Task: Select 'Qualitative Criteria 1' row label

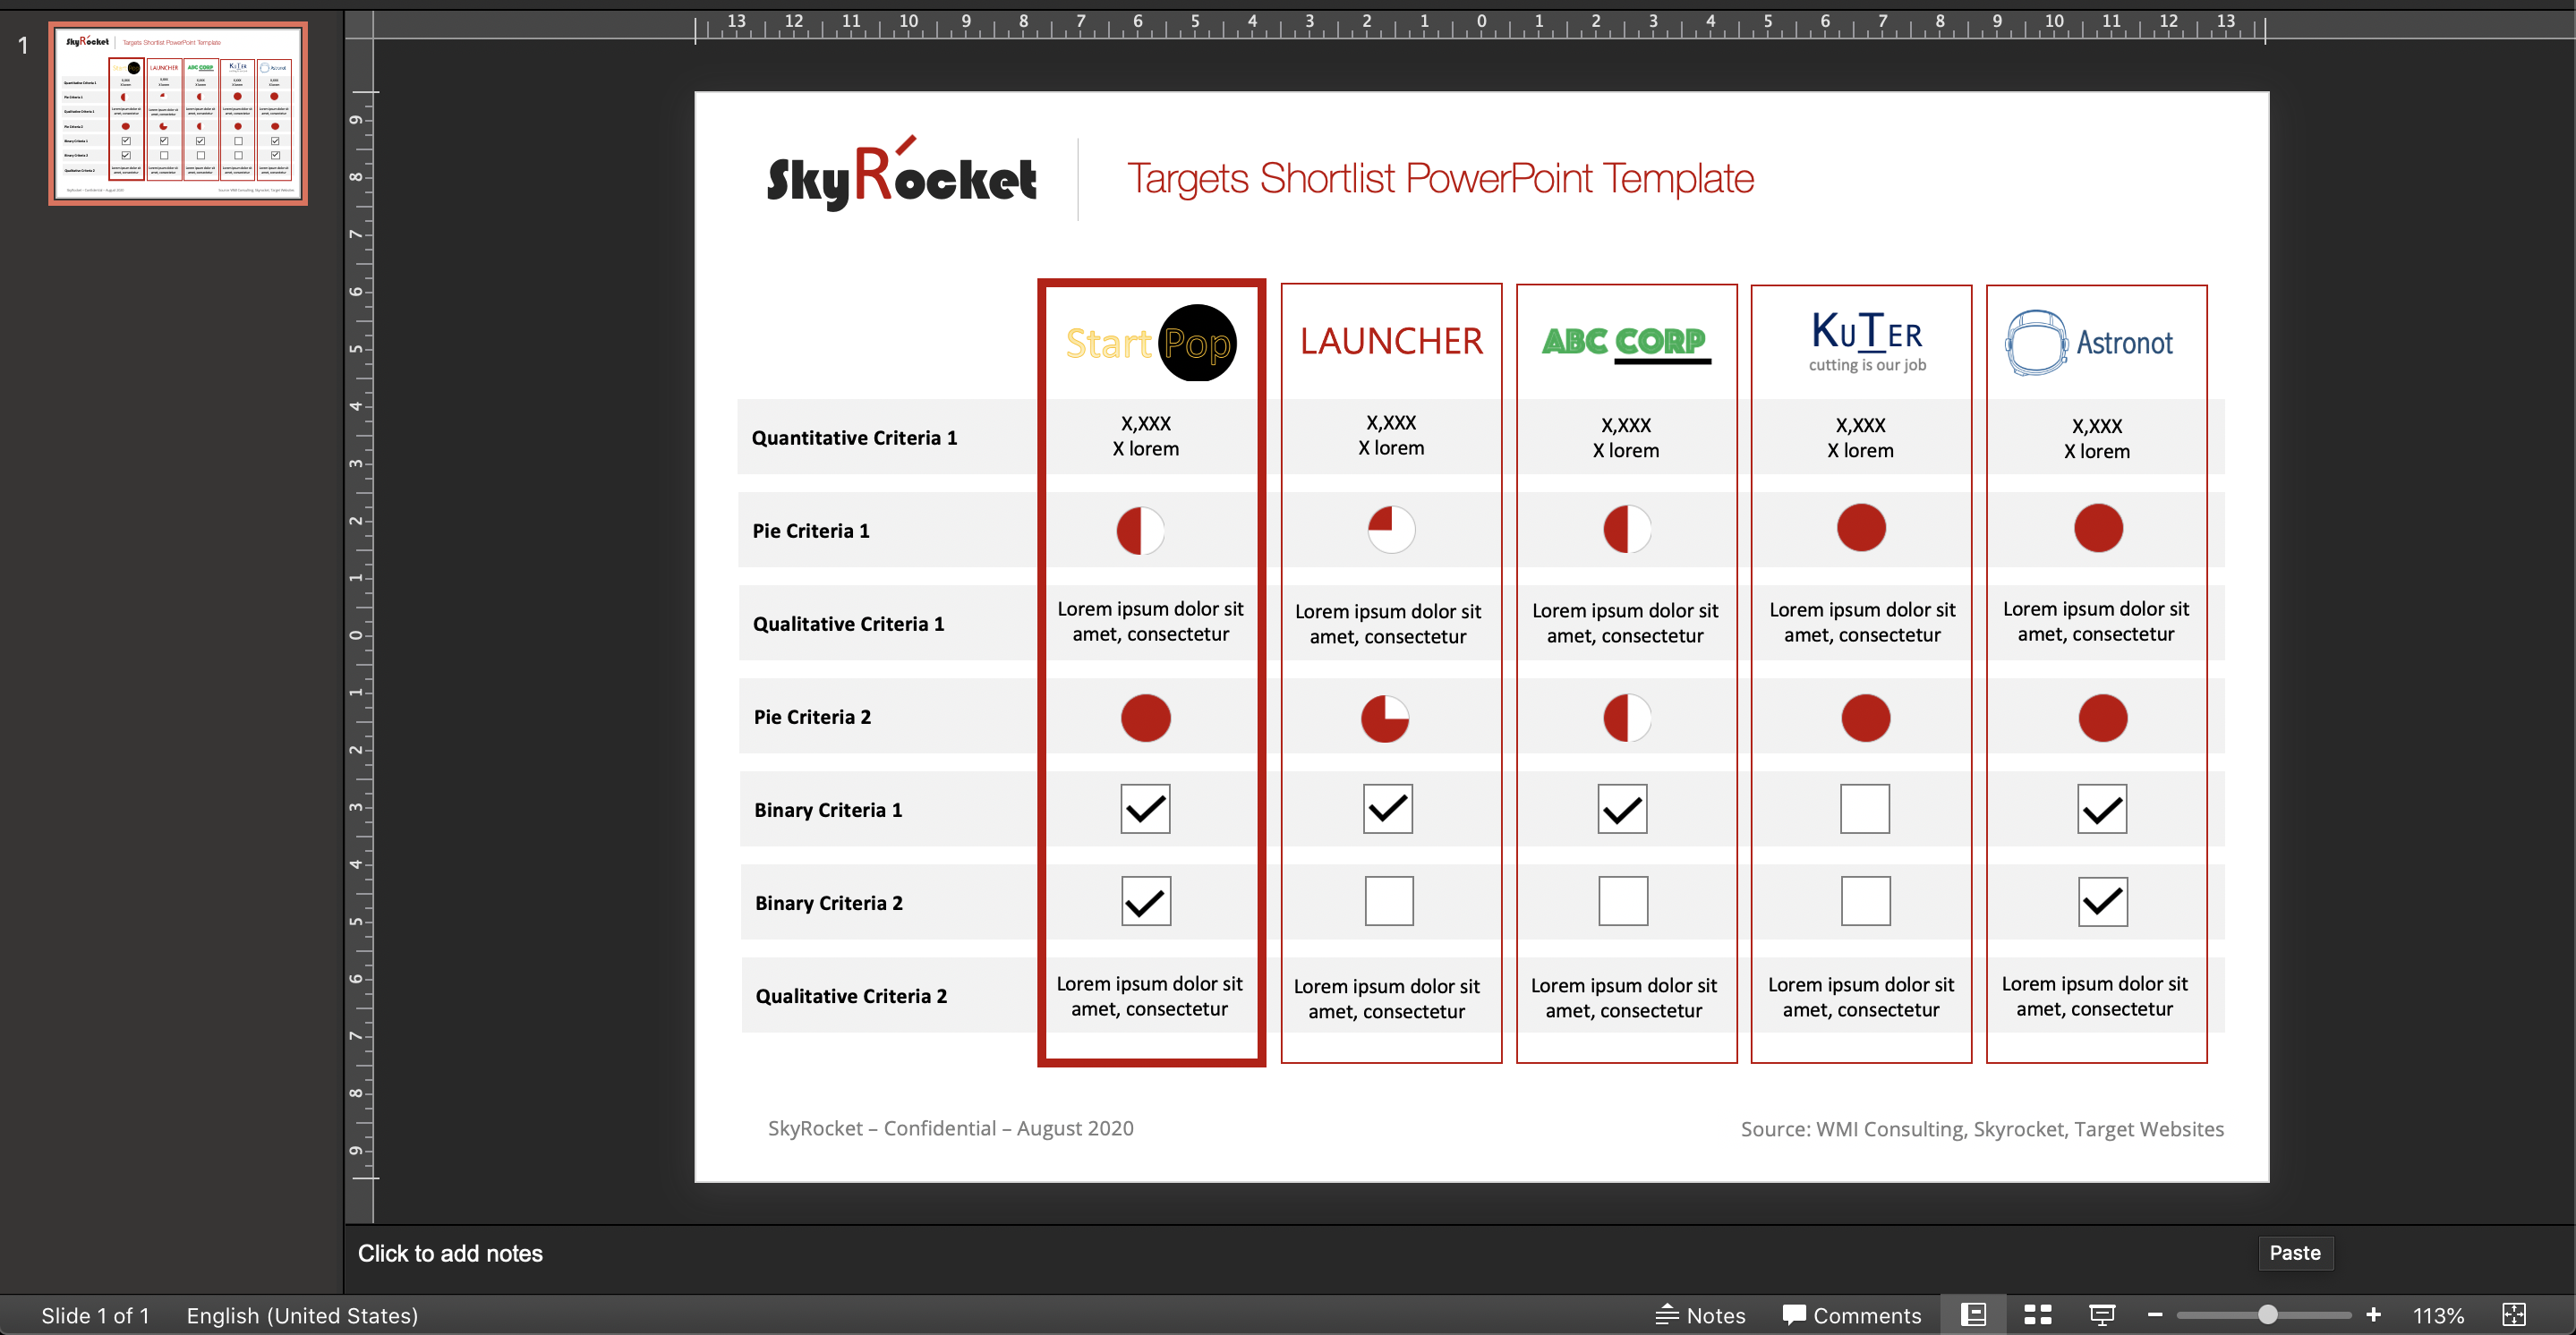Action: (848, 624)
